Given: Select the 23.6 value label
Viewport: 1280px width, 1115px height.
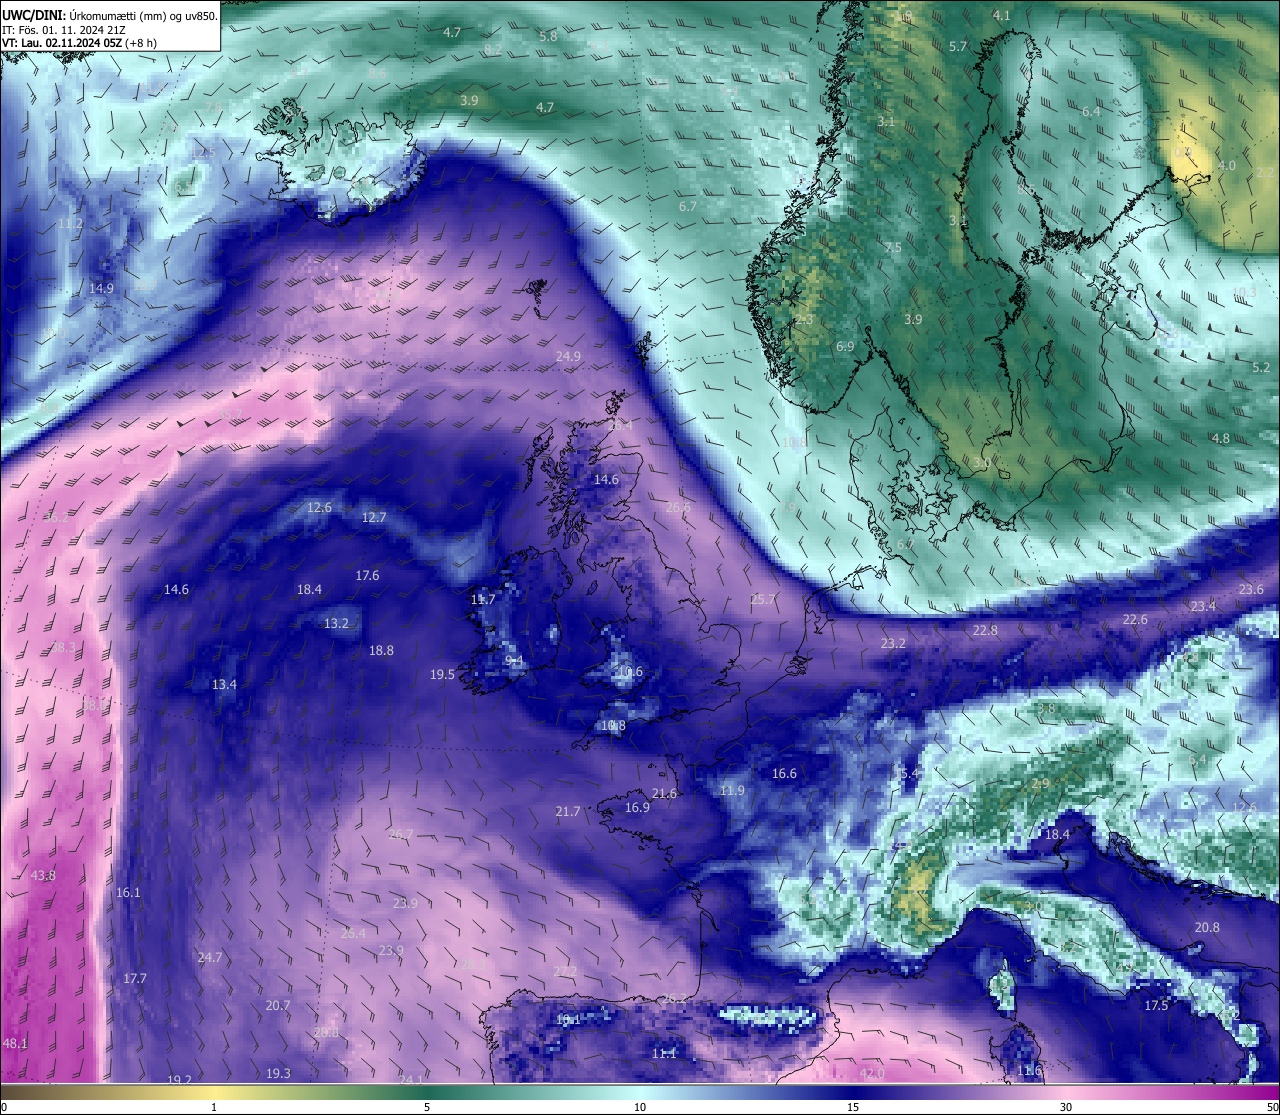Looking at the screenshot, I should point(1251,590).
